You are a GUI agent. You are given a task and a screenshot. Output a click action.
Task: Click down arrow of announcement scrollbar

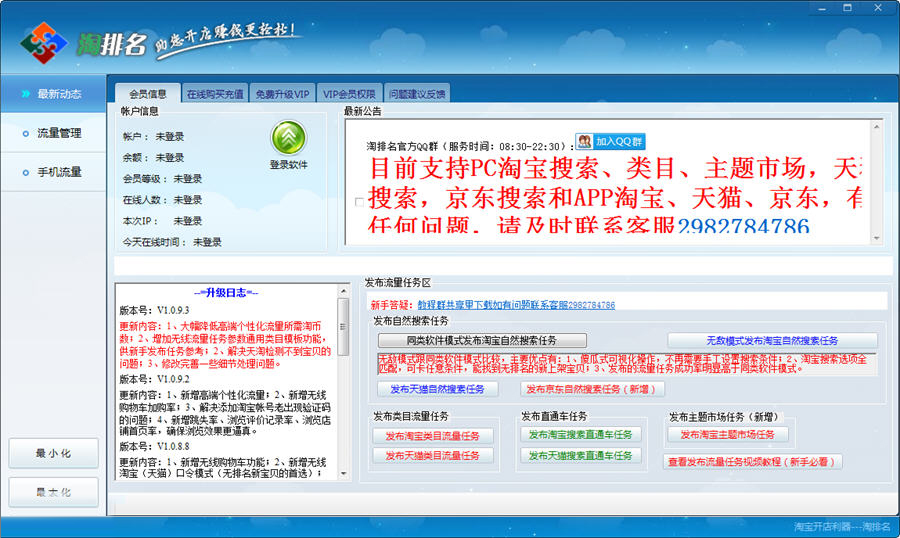876,238
